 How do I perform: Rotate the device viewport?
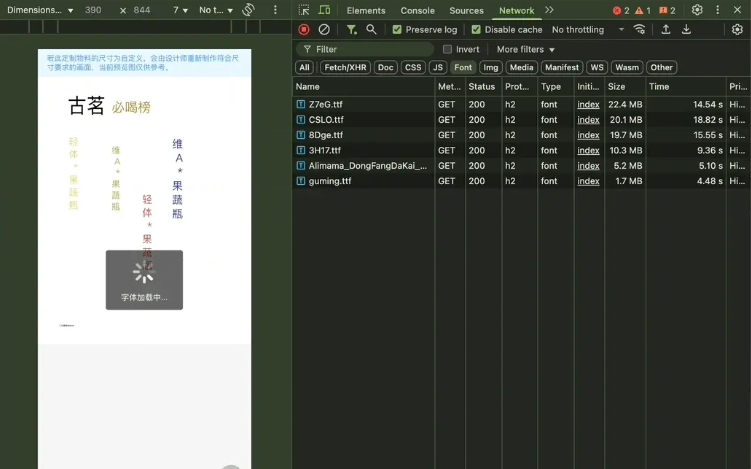(x=248, y=10)
